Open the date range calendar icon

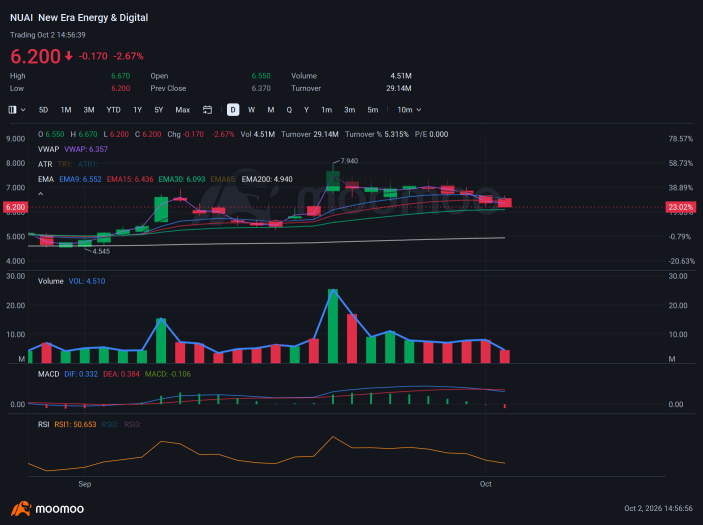(207, 110)
